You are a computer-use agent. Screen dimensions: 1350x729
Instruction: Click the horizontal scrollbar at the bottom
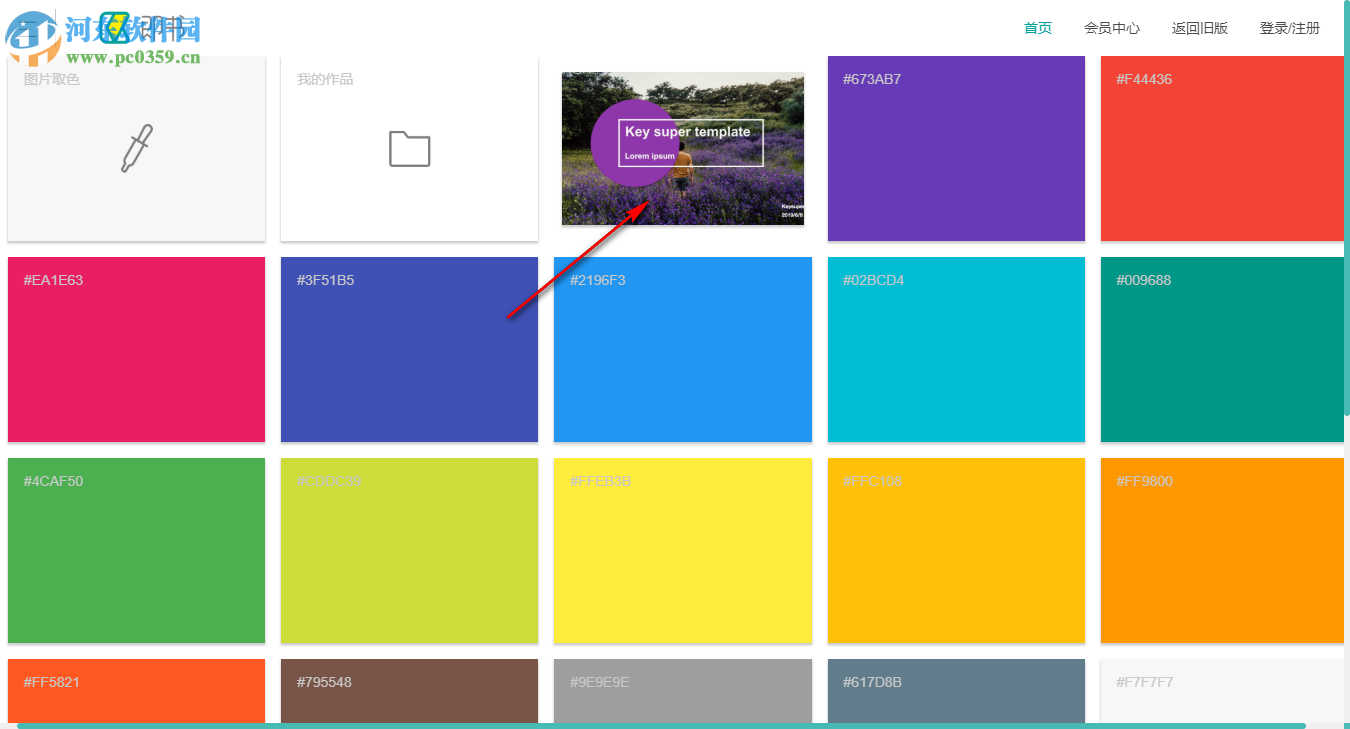point(661,725)
